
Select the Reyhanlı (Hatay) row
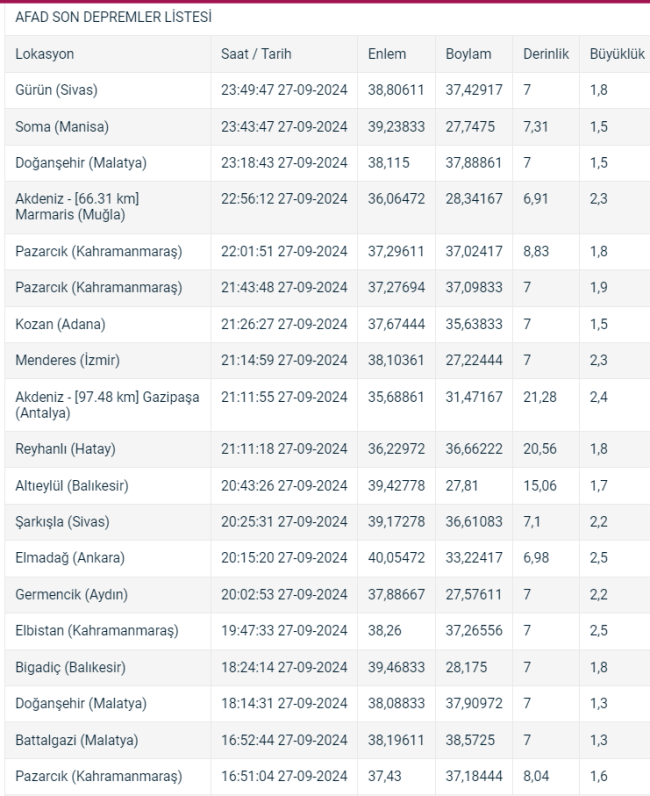point(328,449)
